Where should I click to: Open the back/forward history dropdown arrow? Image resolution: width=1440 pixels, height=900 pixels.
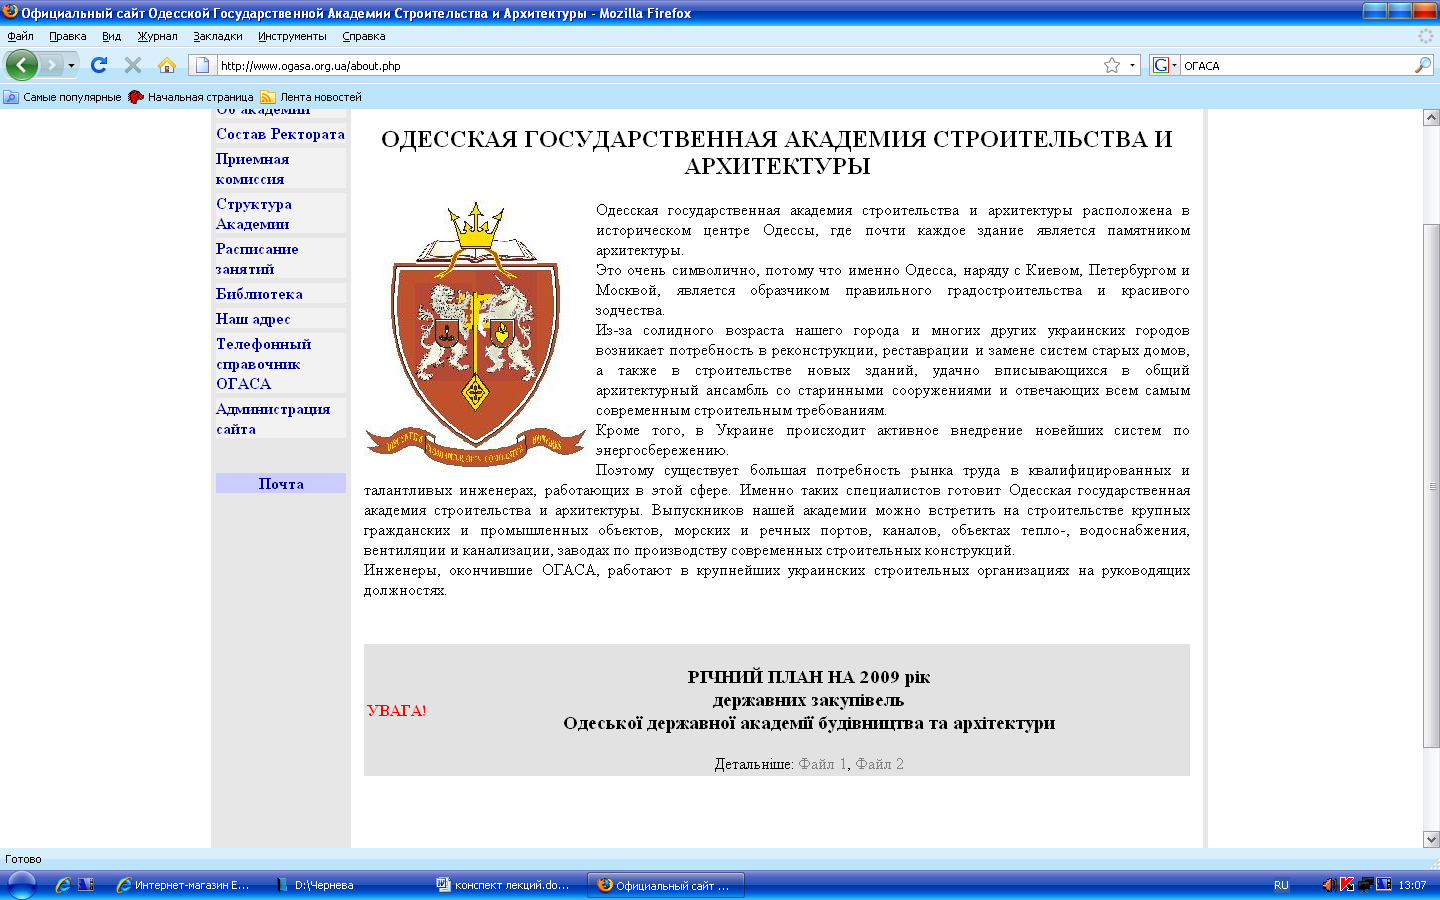(x=71, y=65)
